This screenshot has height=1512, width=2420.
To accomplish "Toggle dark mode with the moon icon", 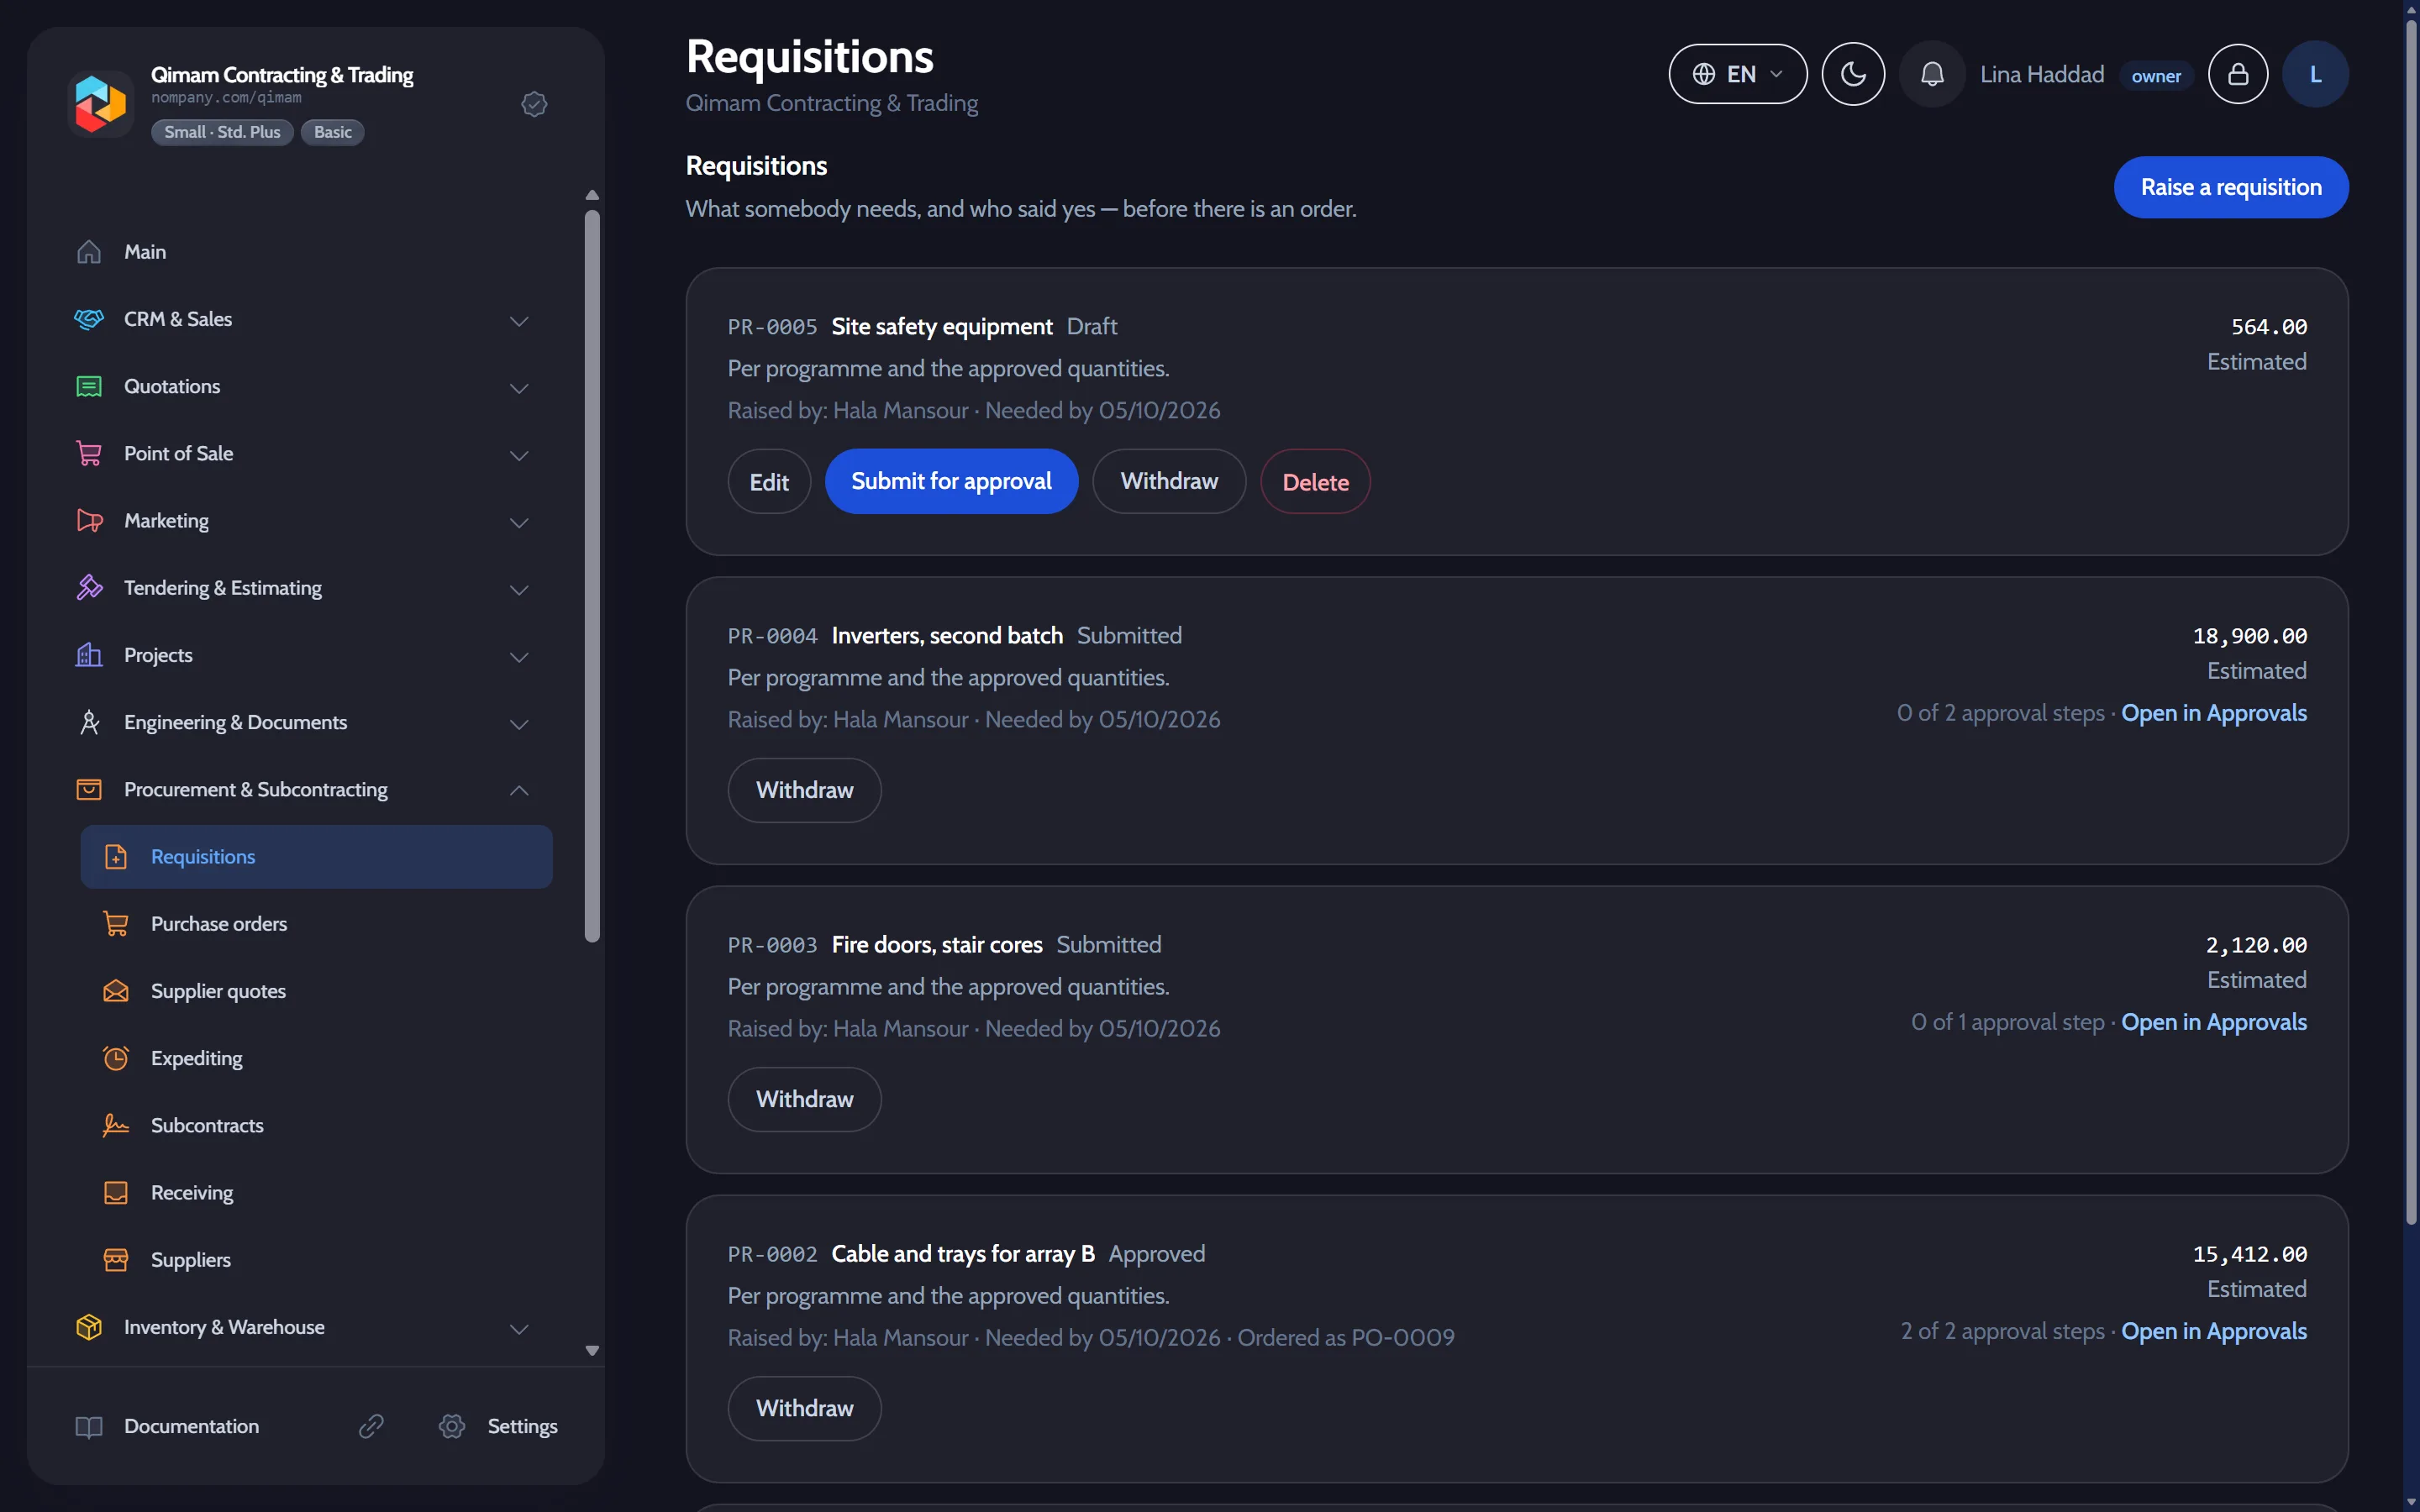I will (1852, 74).
